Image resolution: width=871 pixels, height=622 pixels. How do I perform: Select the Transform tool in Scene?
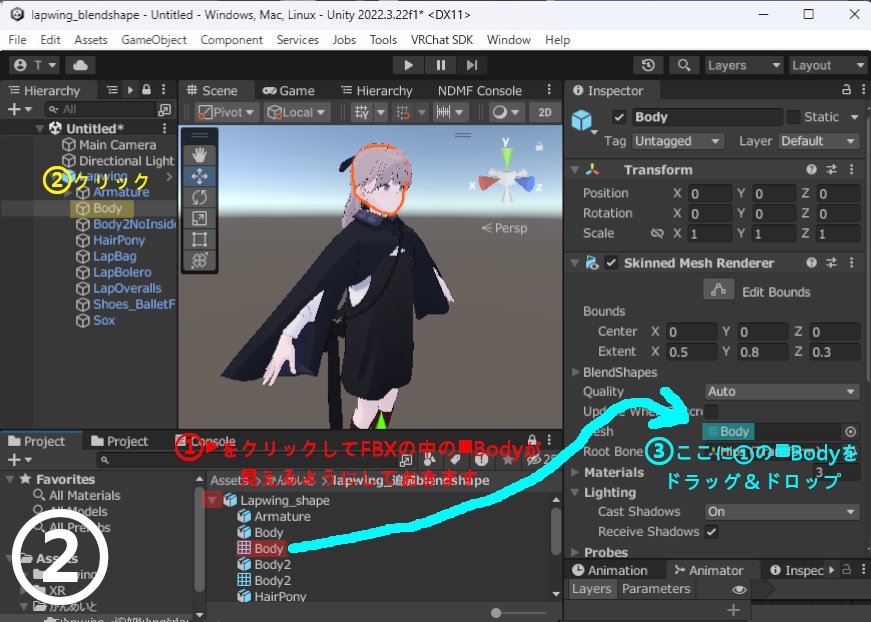pyautogui.click(x=199, y=260)
